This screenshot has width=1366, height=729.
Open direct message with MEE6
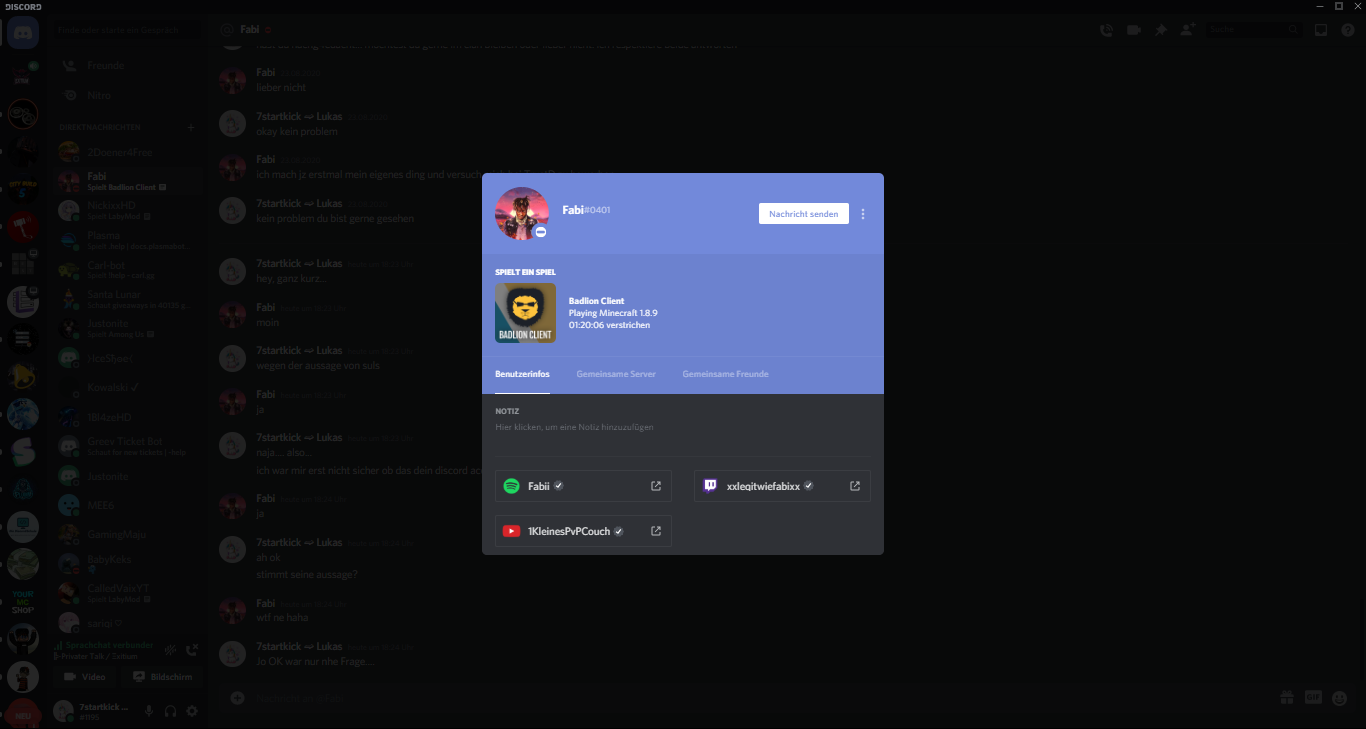pyautogui.click(x=130, y=506)
